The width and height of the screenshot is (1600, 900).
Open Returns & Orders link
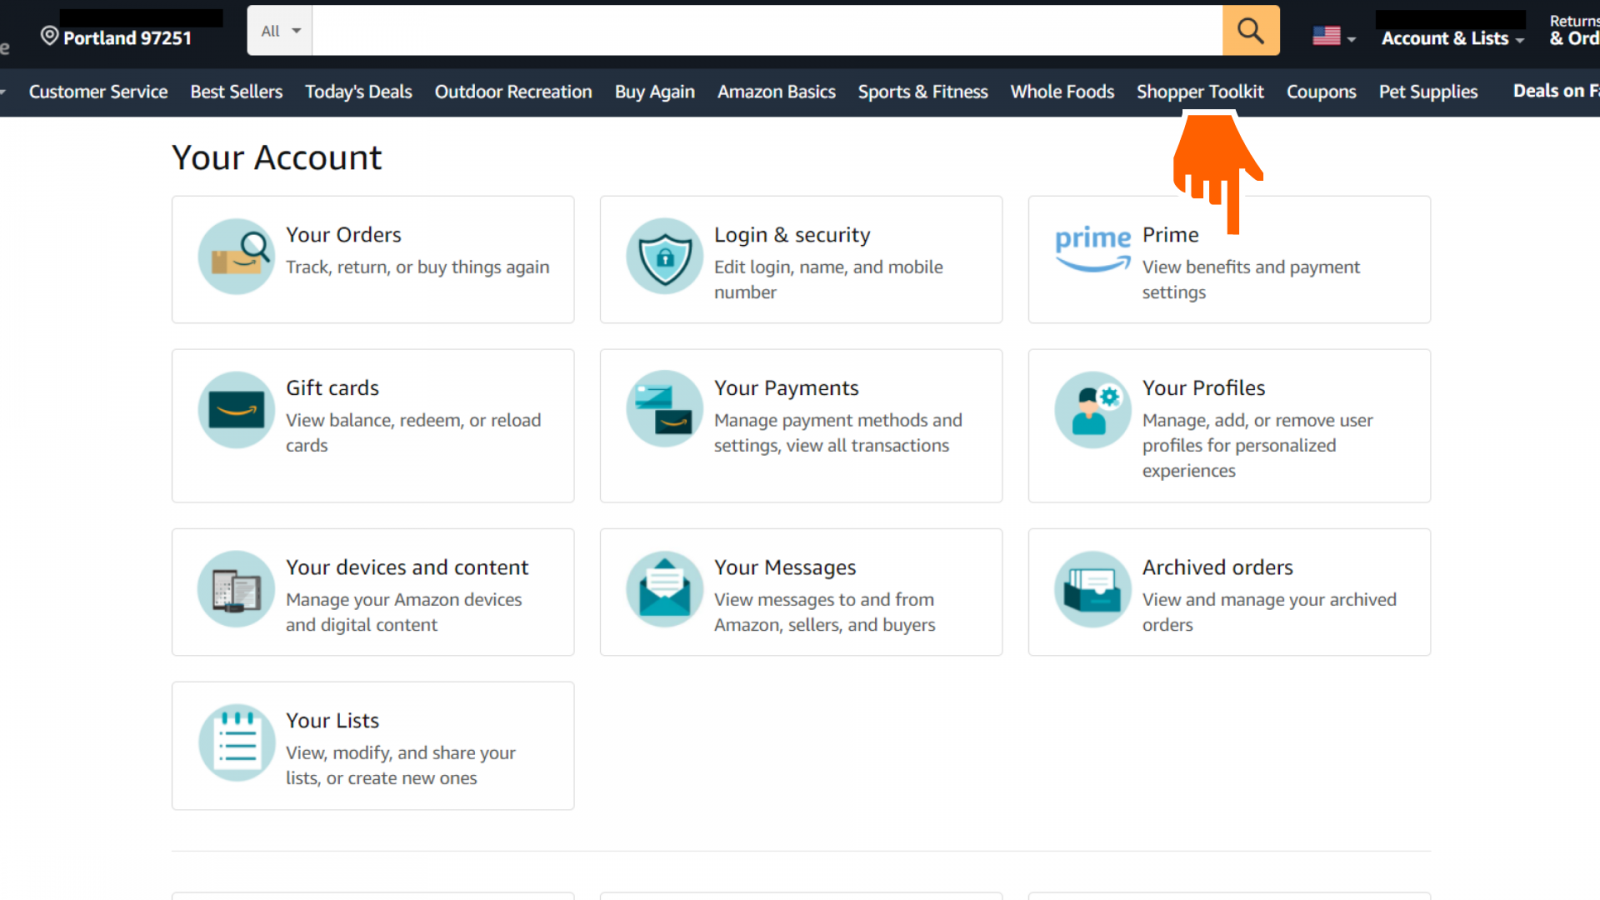[1574, 30]
